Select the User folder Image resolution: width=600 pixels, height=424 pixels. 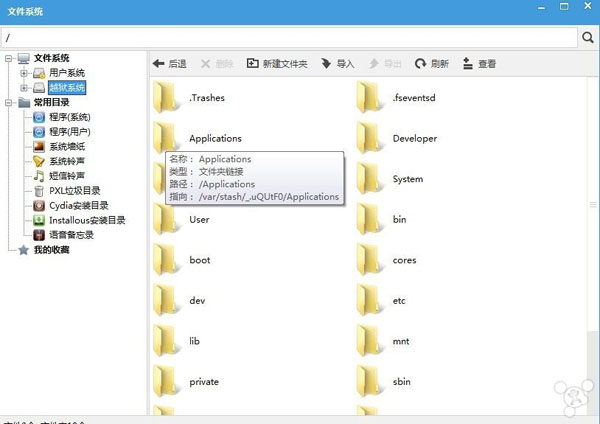tap(181, 219)
